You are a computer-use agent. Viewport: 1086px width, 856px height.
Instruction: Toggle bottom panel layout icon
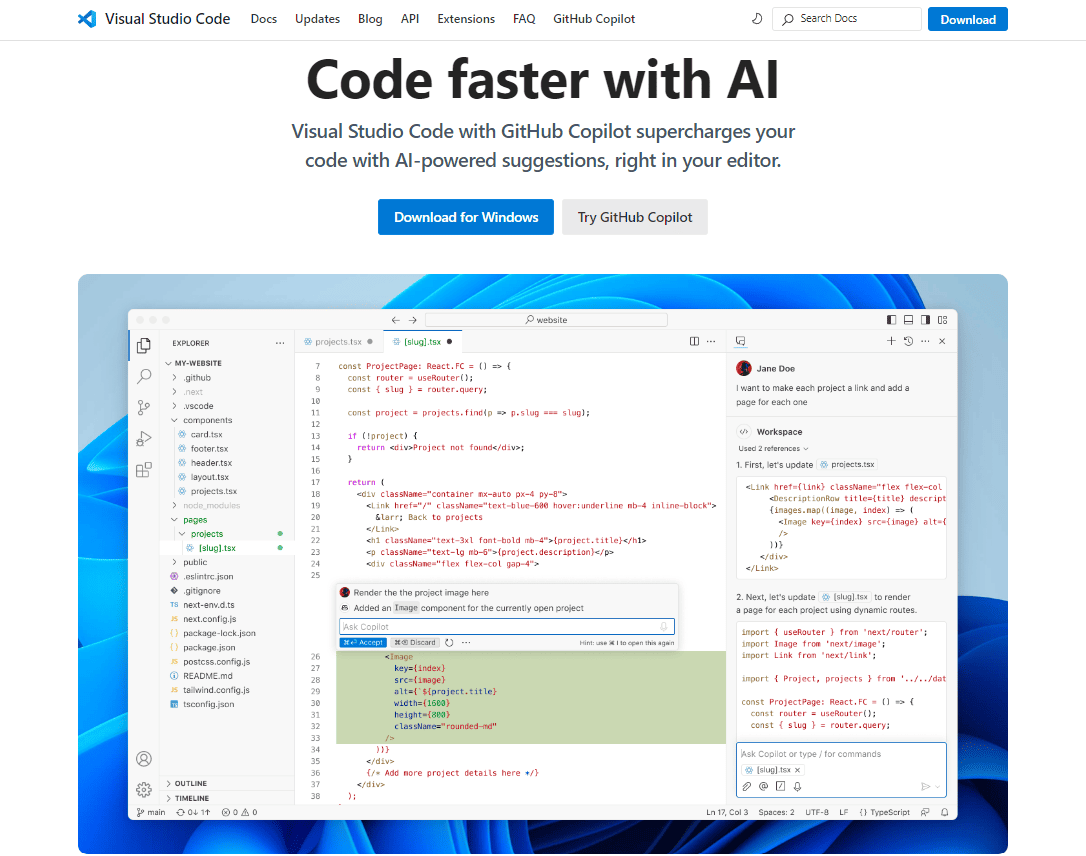(x=908, y=320)
